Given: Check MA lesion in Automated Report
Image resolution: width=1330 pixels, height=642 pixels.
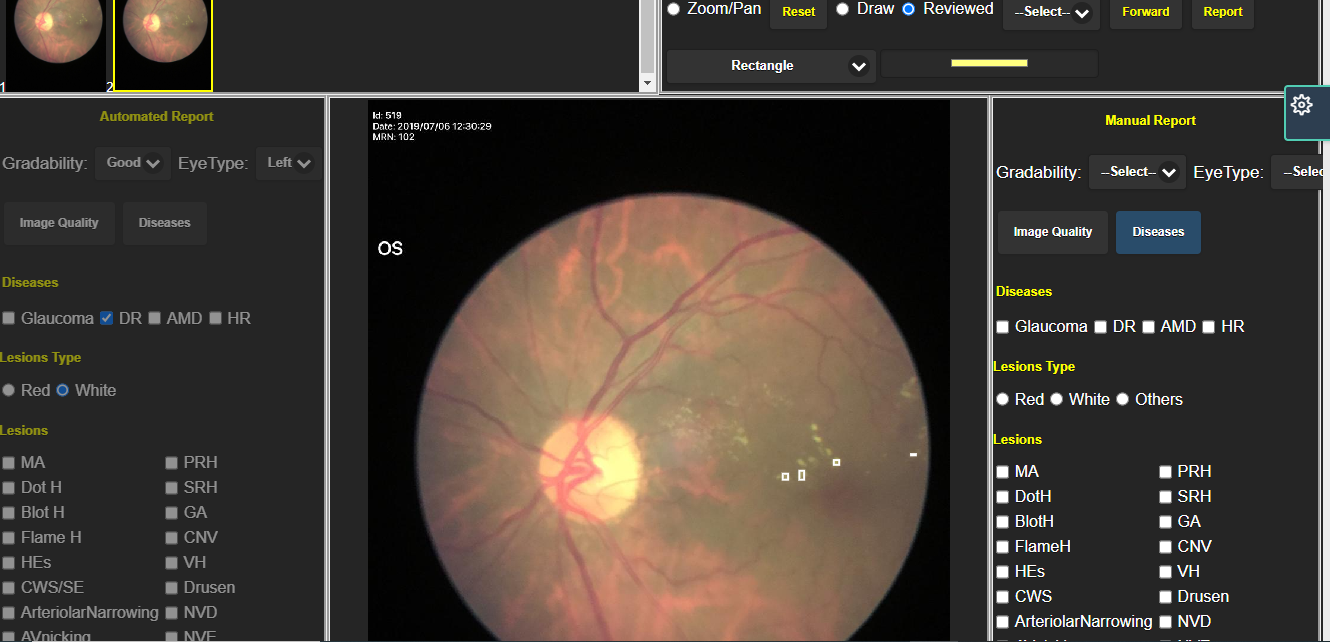Looking at the screenshot, I should tap(9, 463).
